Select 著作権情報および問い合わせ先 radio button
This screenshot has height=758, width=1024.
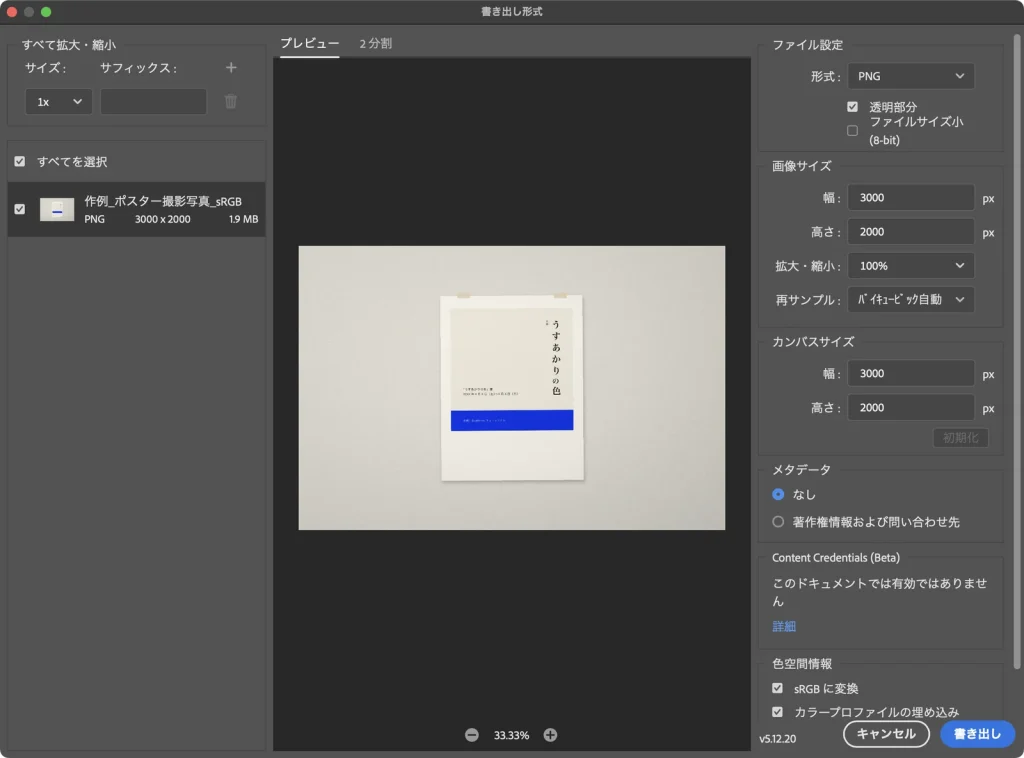pyautogui.click(x=778, y=522)
